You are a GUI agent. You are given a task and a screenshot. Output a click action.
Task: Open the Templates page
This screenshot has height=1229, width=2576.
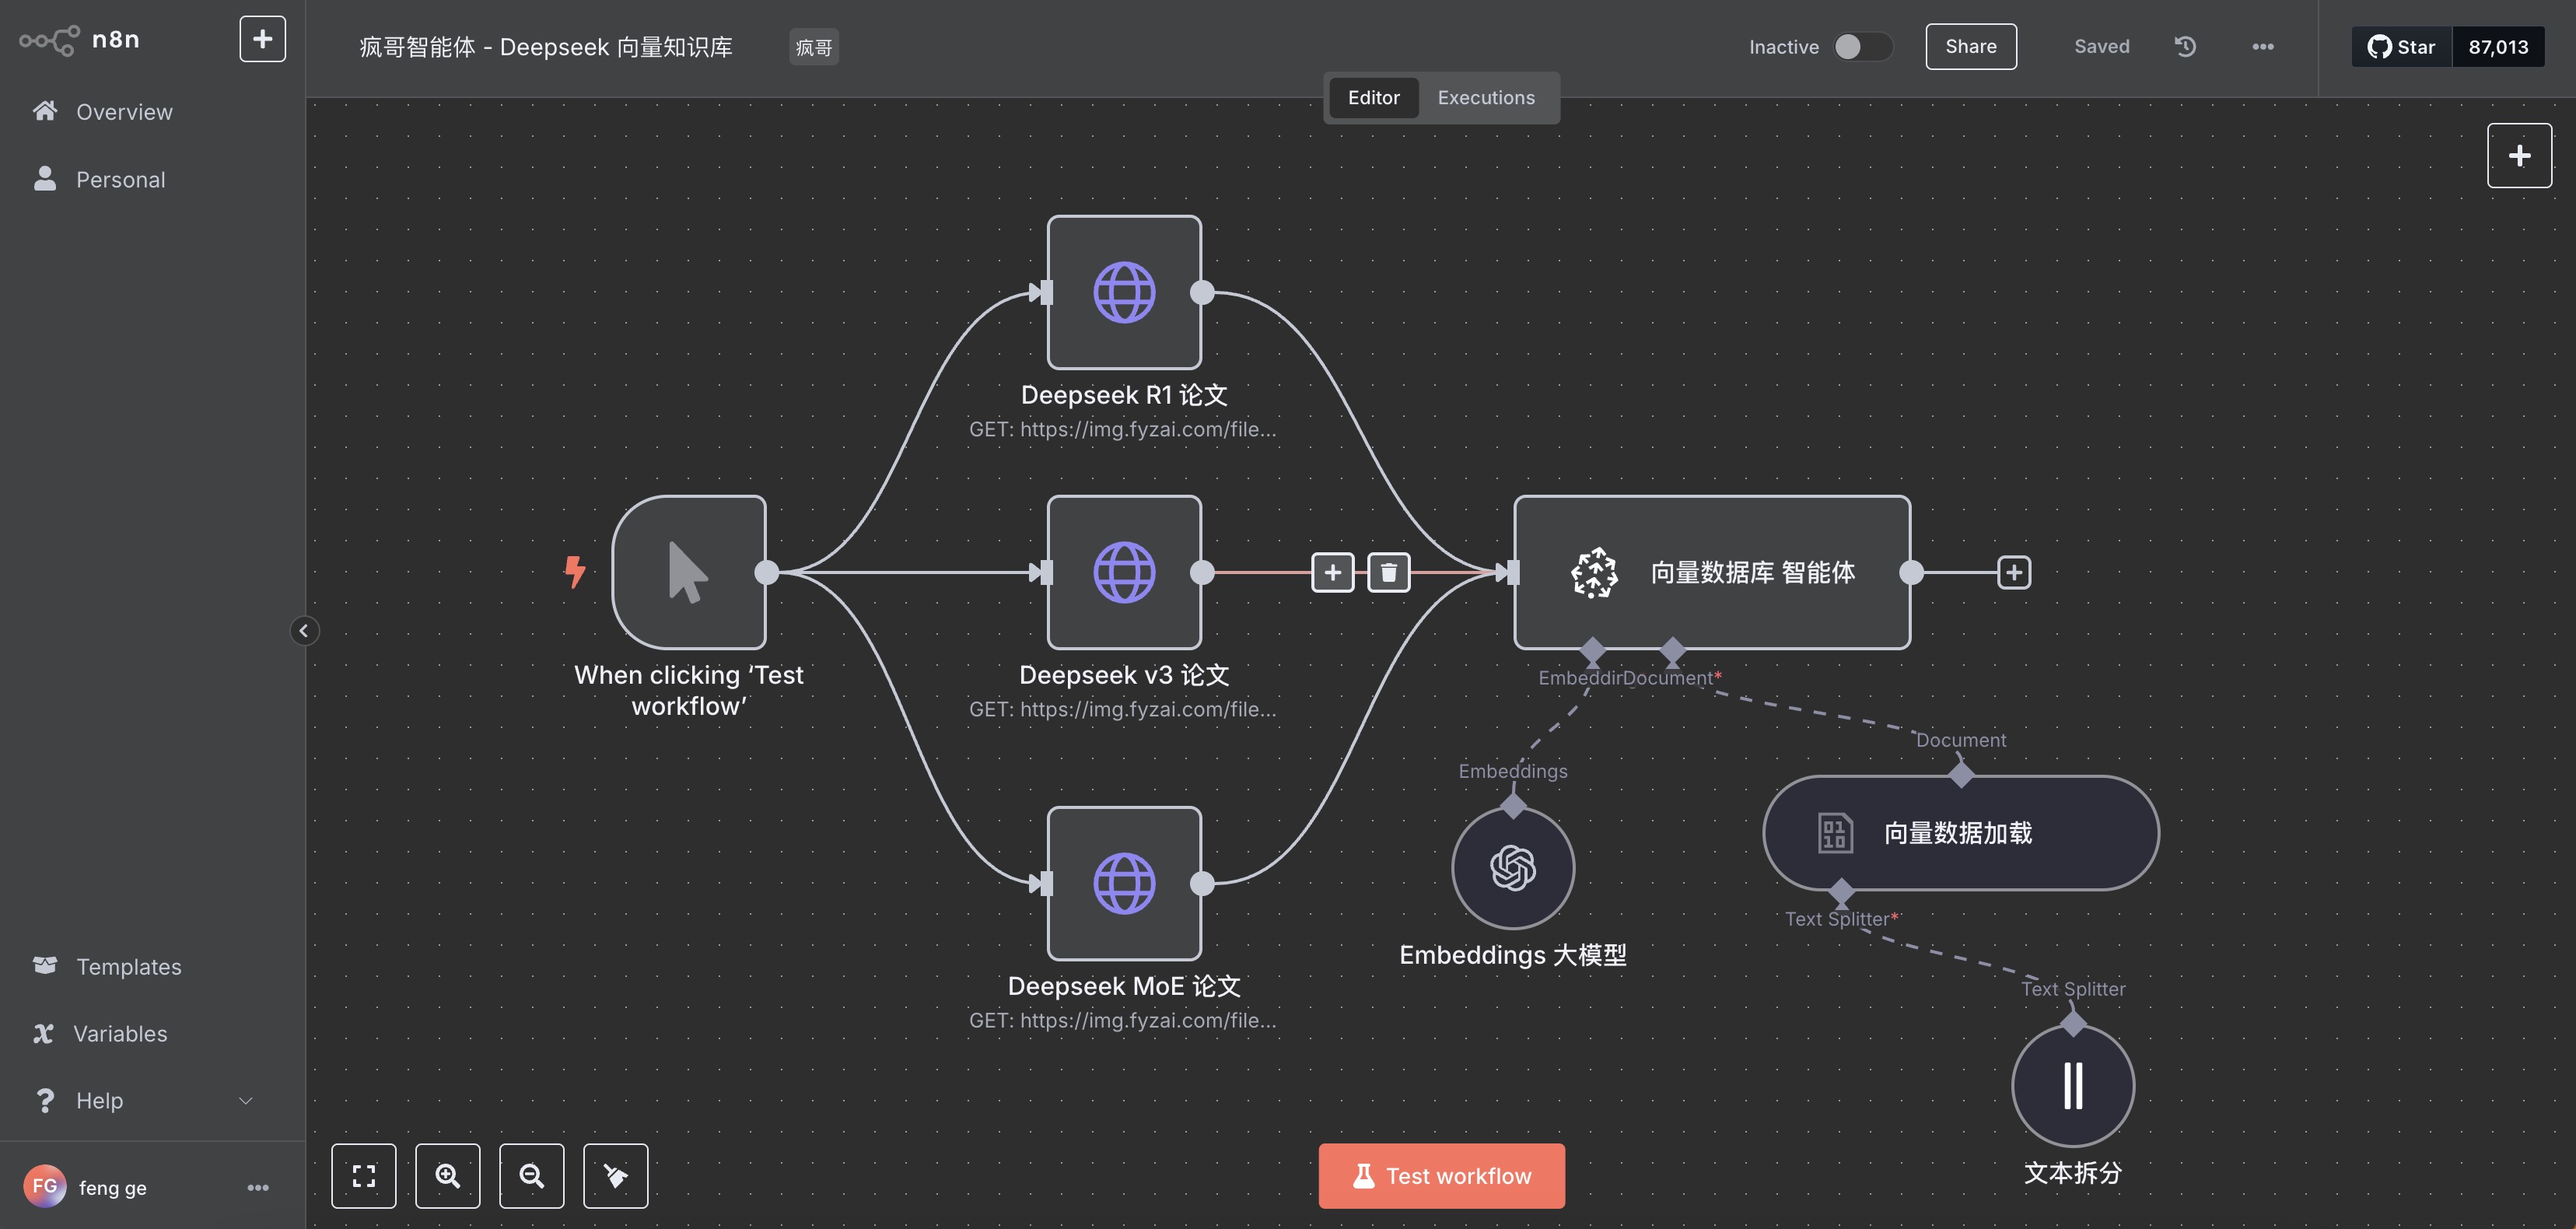[128, 967]
